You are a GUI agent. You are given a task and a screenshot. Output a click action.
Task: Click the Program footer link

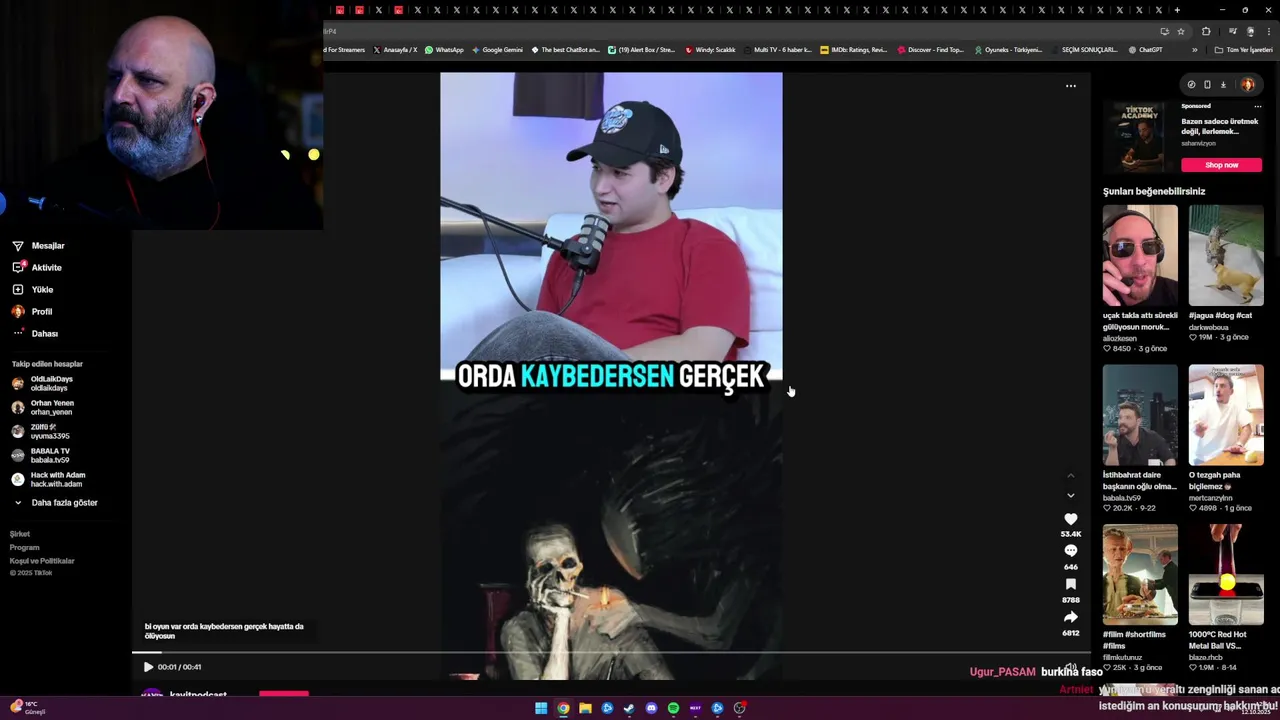pyautogui.click(x=25, y=547)
